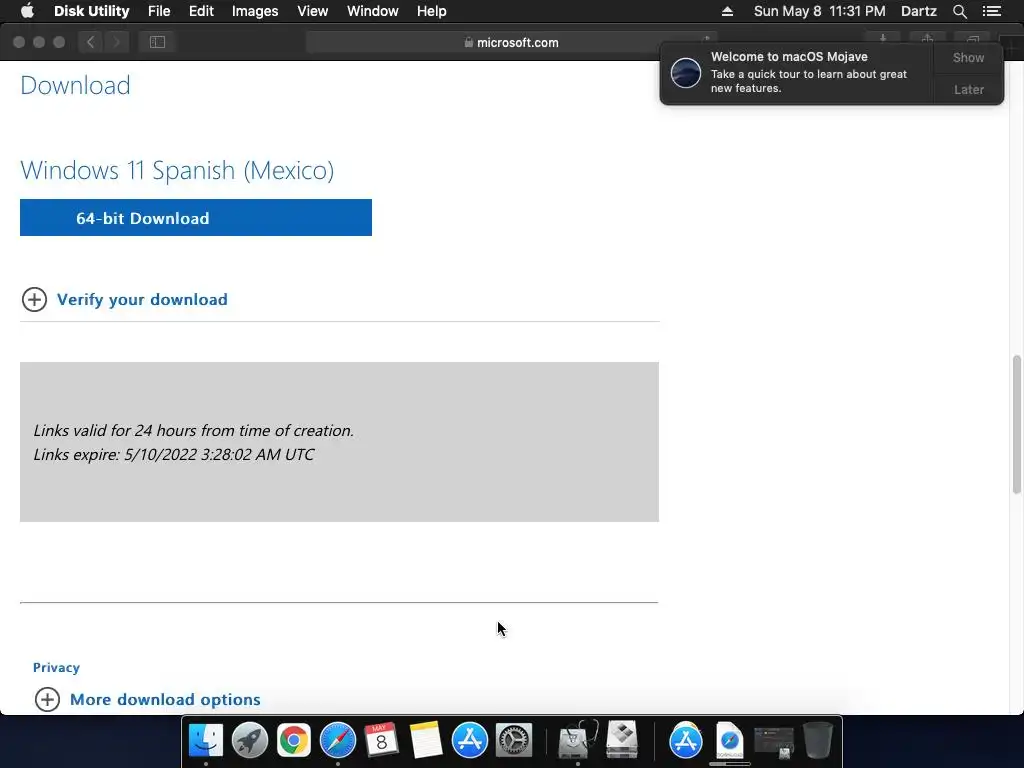Open the File menu
The height and width of the screenshot is (768, 1024).
pos(159,11)
